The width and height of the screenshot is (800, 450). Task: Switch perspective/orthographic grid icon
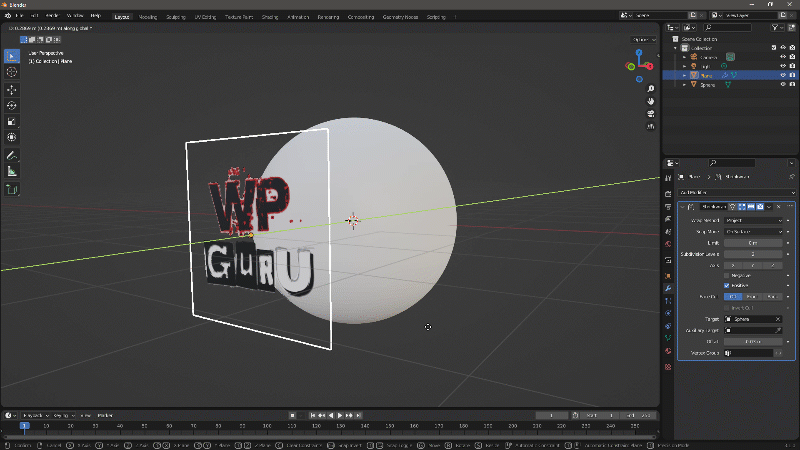(651, 126)
